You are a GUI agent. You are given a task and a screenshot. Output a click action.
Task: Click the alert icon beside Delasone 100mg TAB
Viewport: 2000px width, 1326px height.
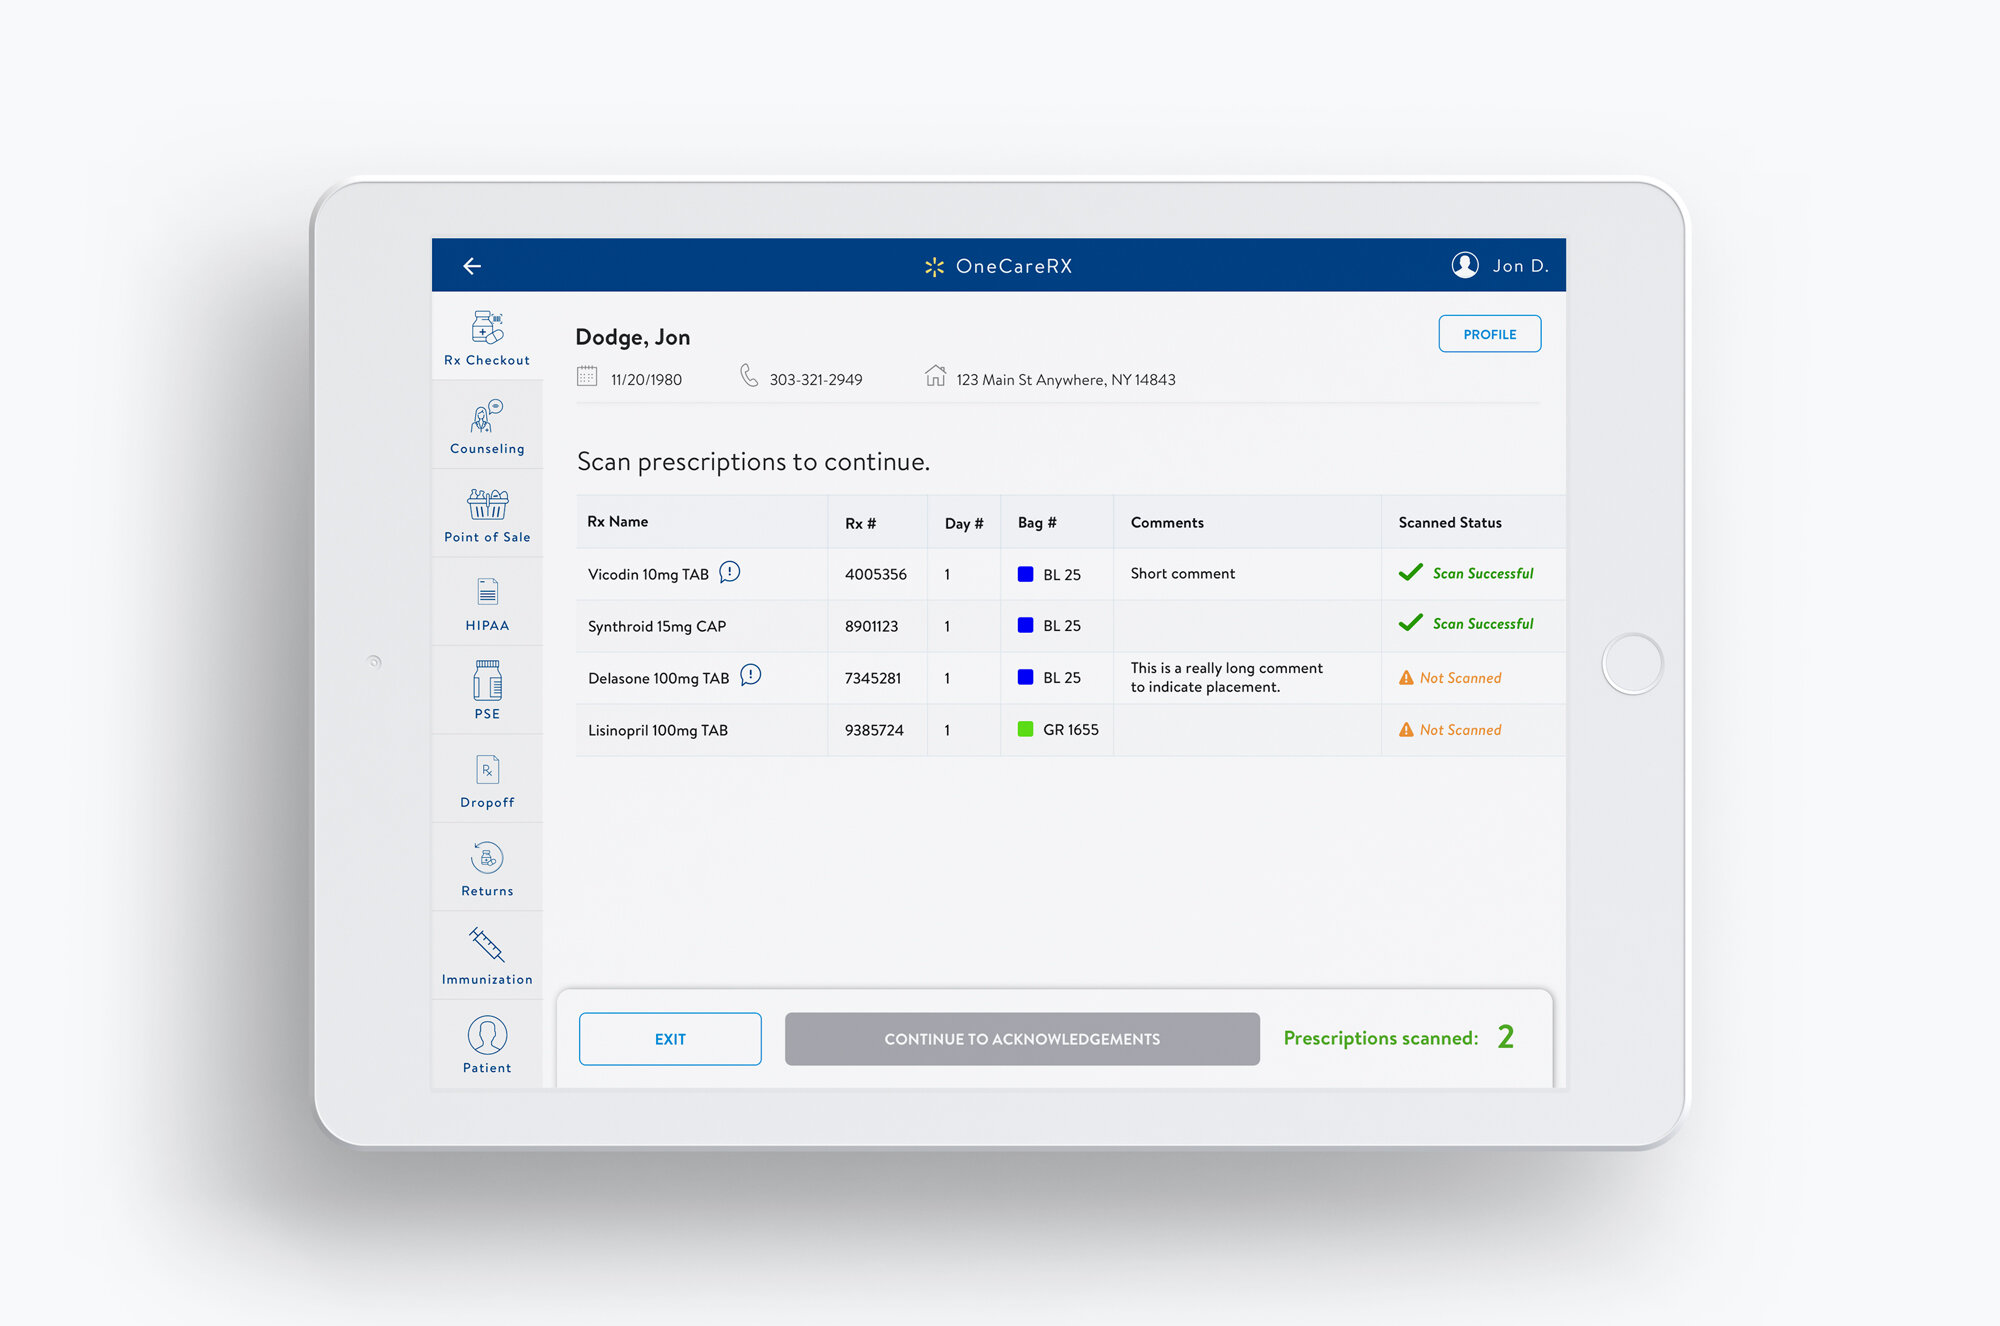coord(751,676)
